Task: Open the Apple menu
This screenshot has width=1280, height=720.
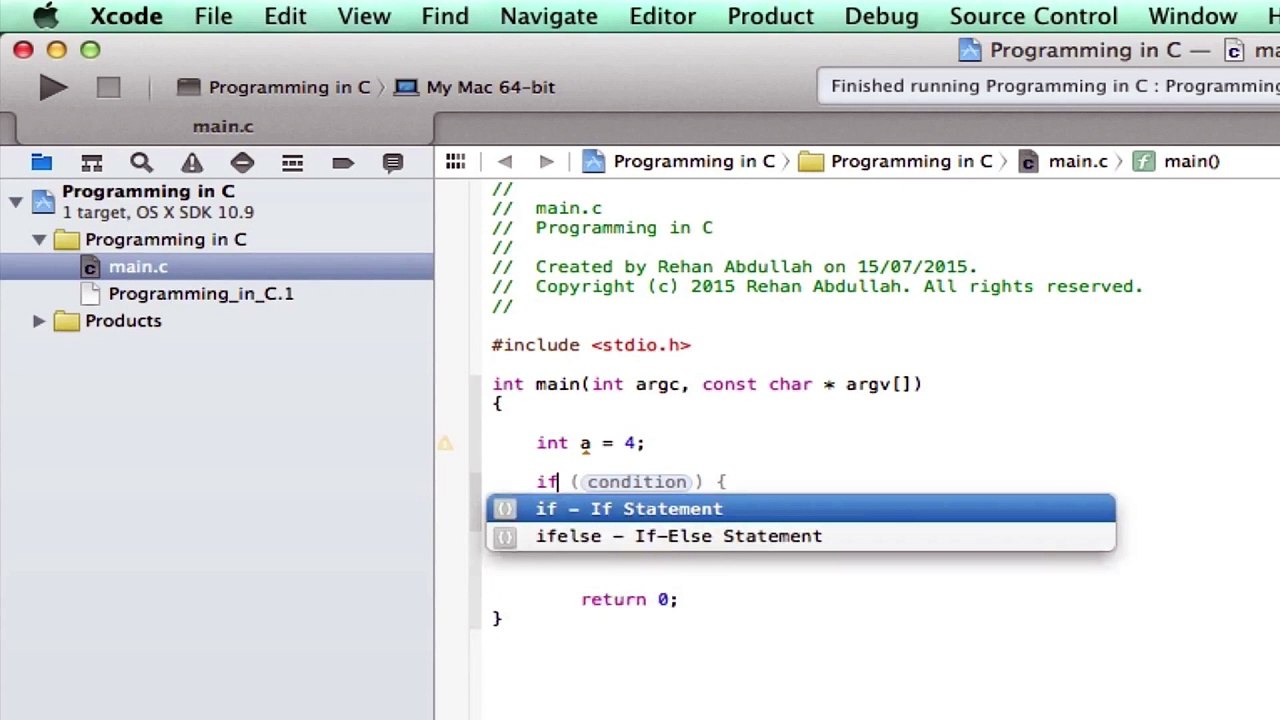Action: [44, 16]
